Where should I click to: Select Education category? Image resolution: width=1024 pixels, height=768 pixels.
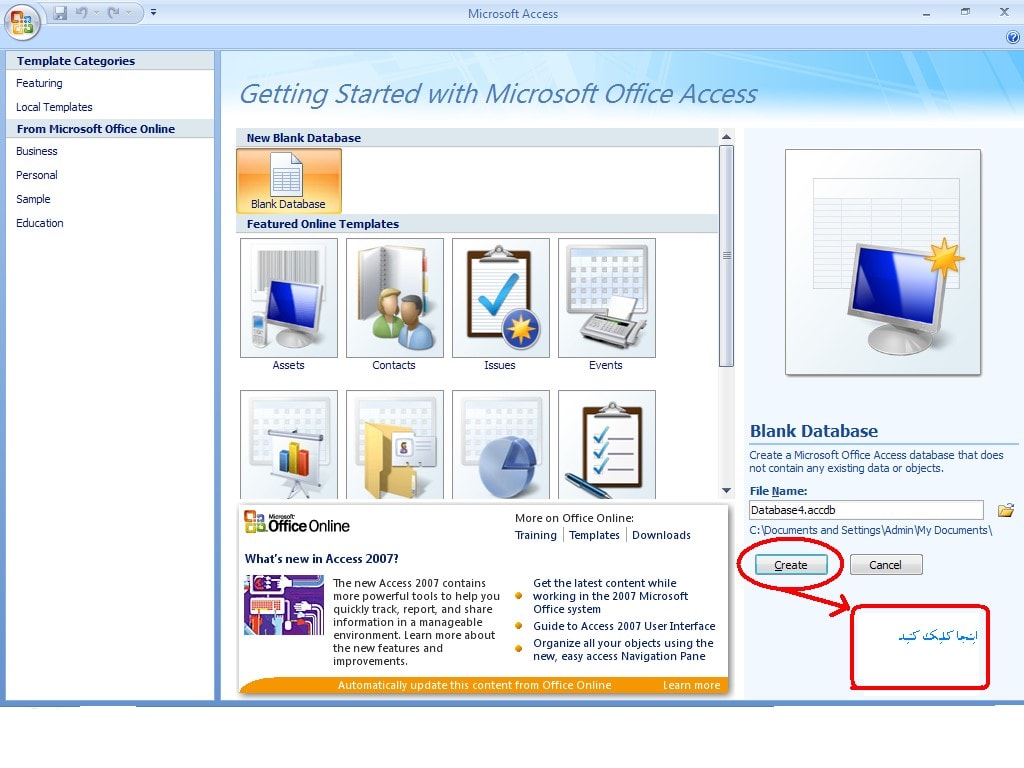coord(40,223)
